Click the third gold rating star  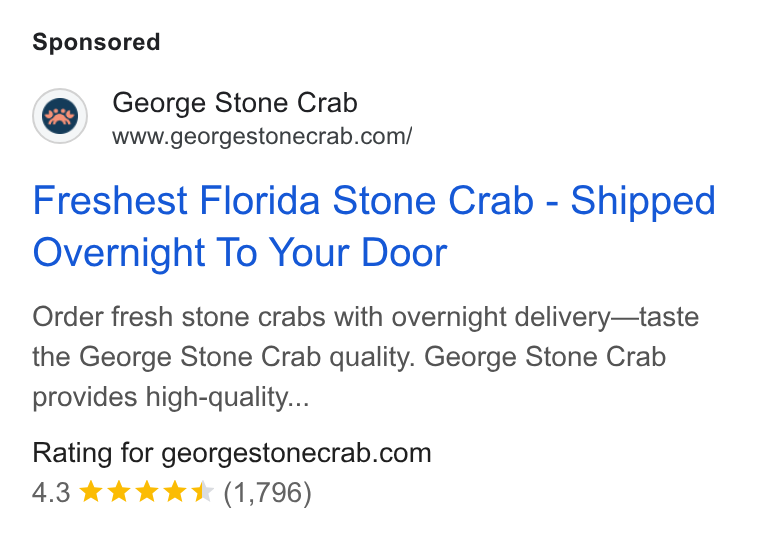click(146, 491)
